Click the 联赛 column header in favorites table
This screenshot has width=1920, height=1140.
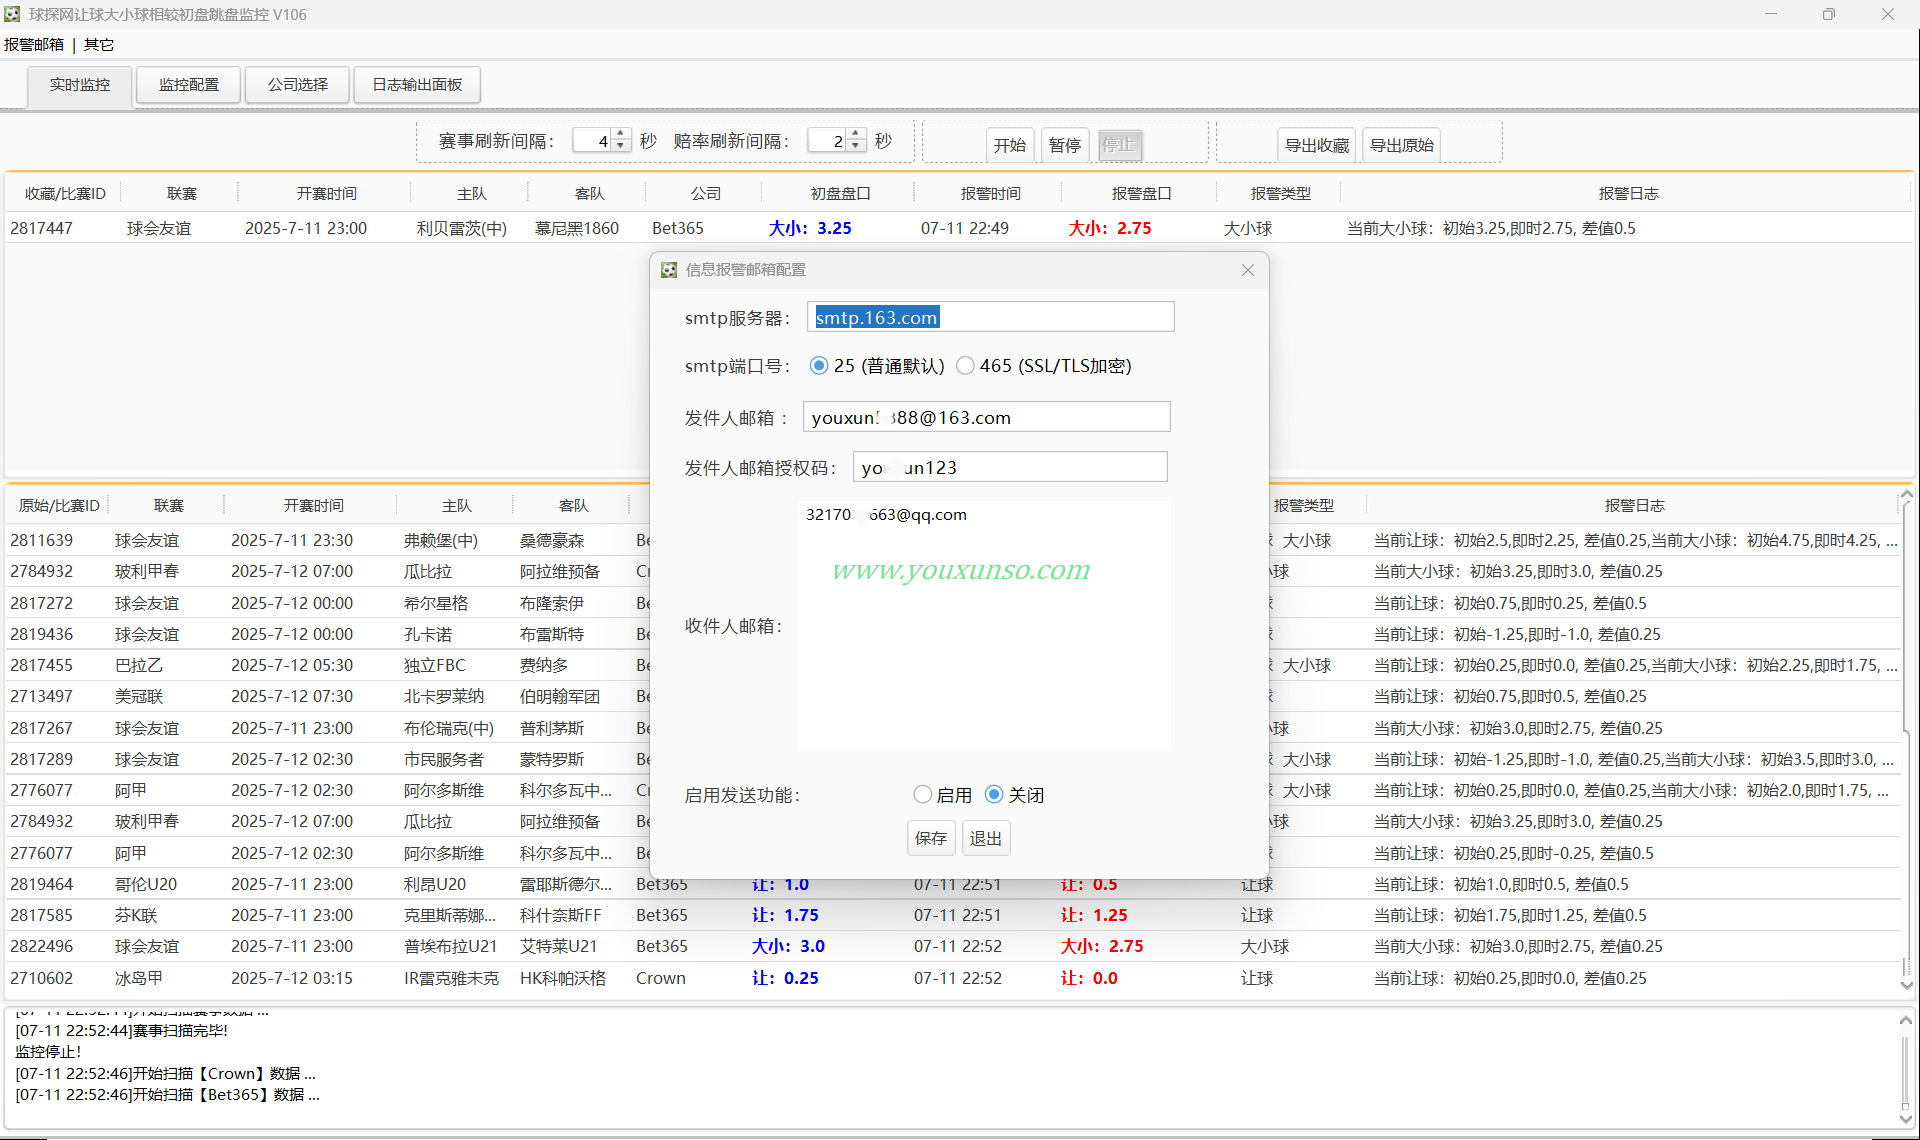182,194
